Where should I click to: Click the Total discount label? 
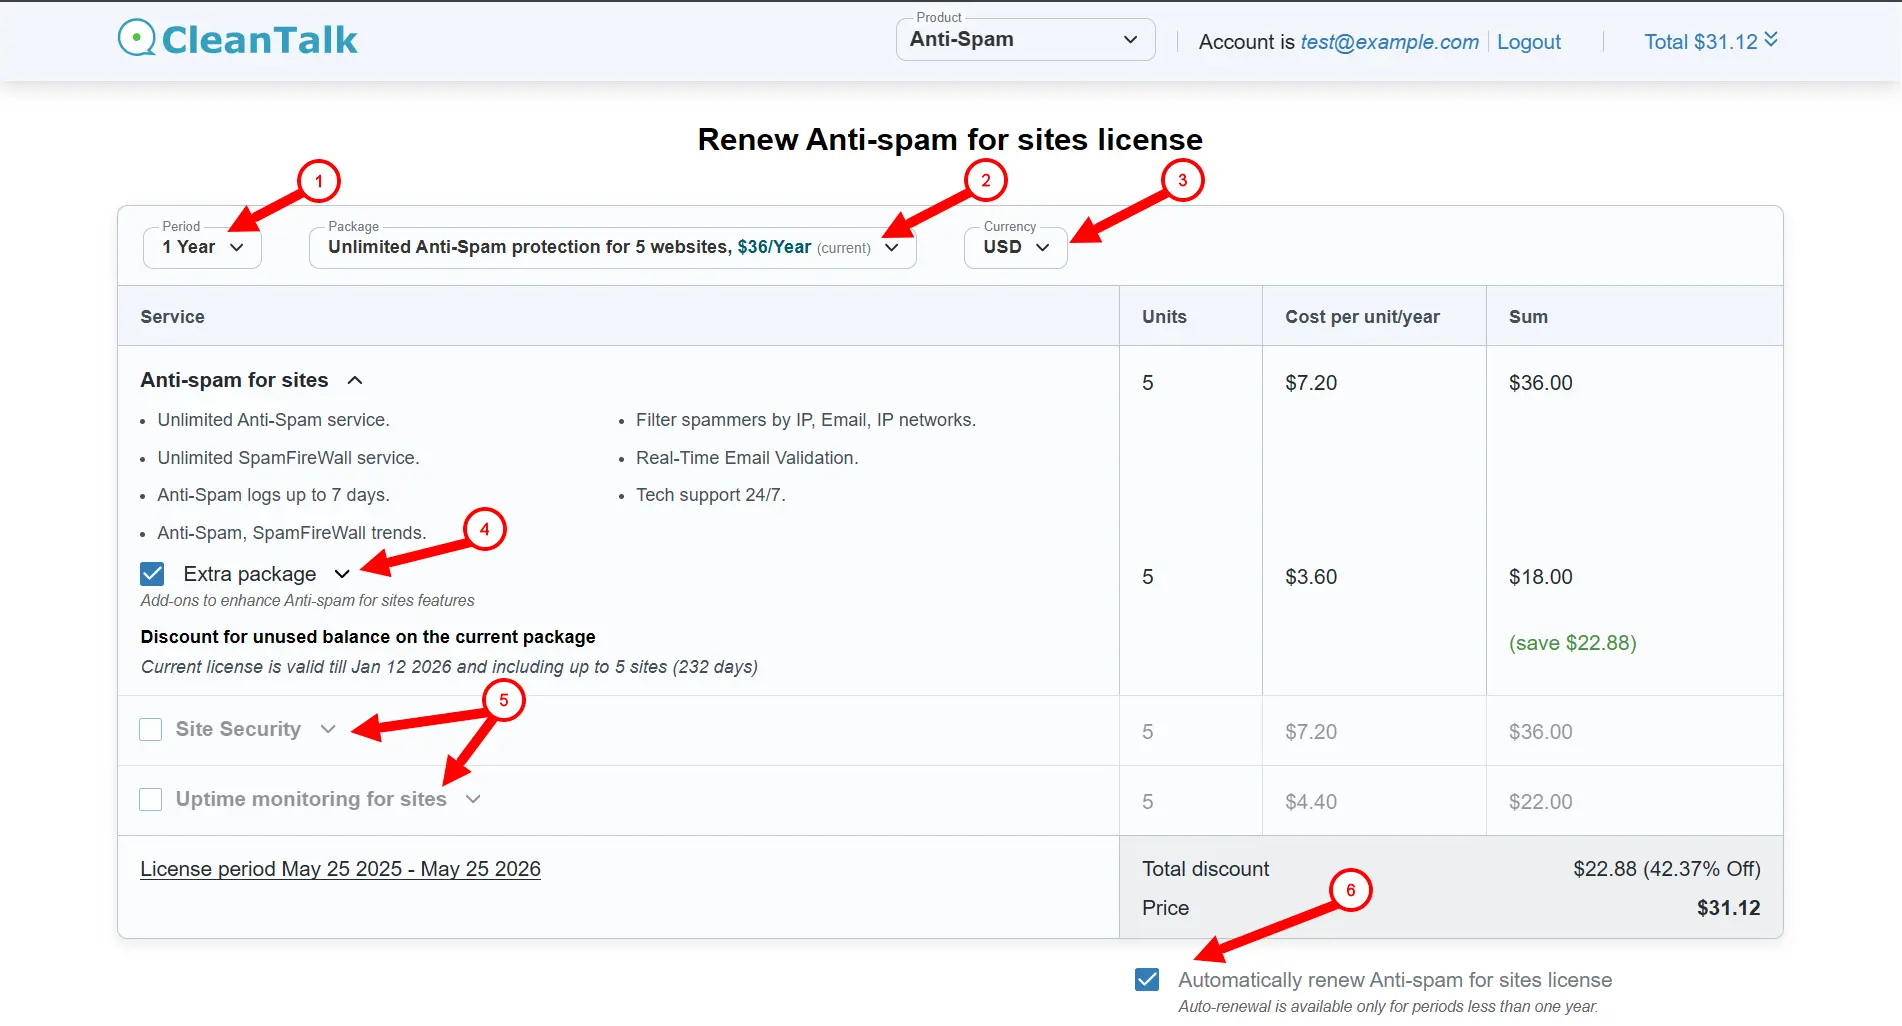(1205, 869)
